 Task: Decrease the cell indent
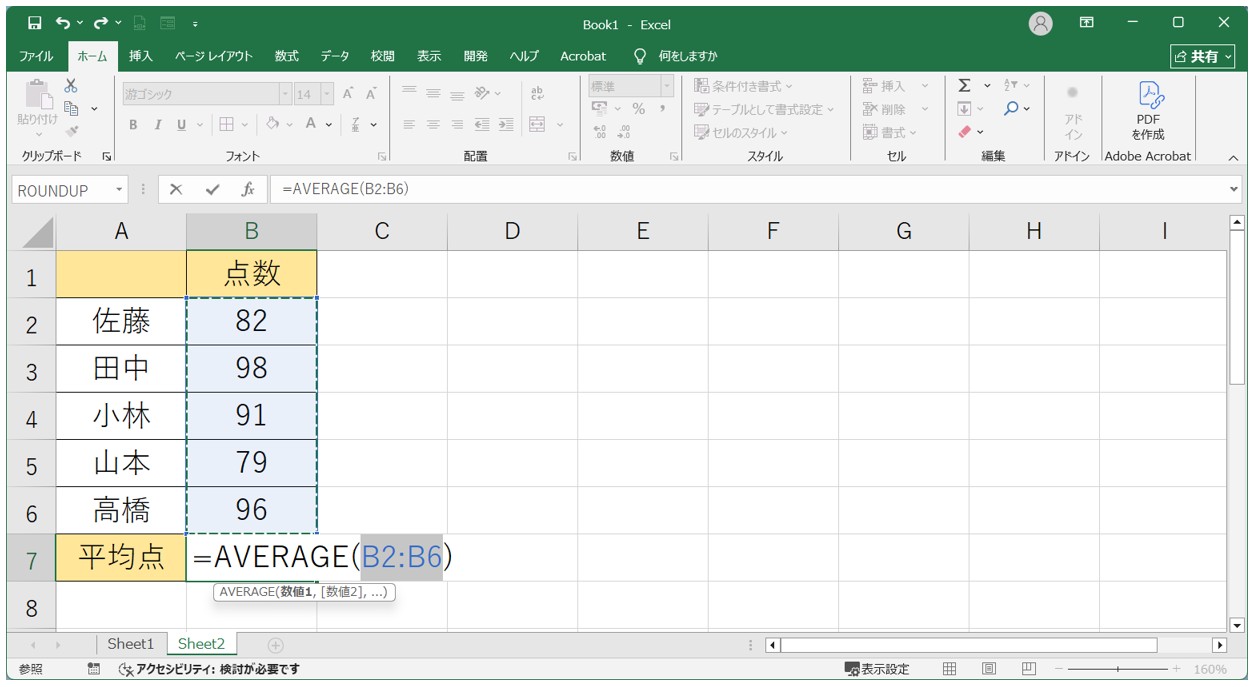[x=483, y=124]
